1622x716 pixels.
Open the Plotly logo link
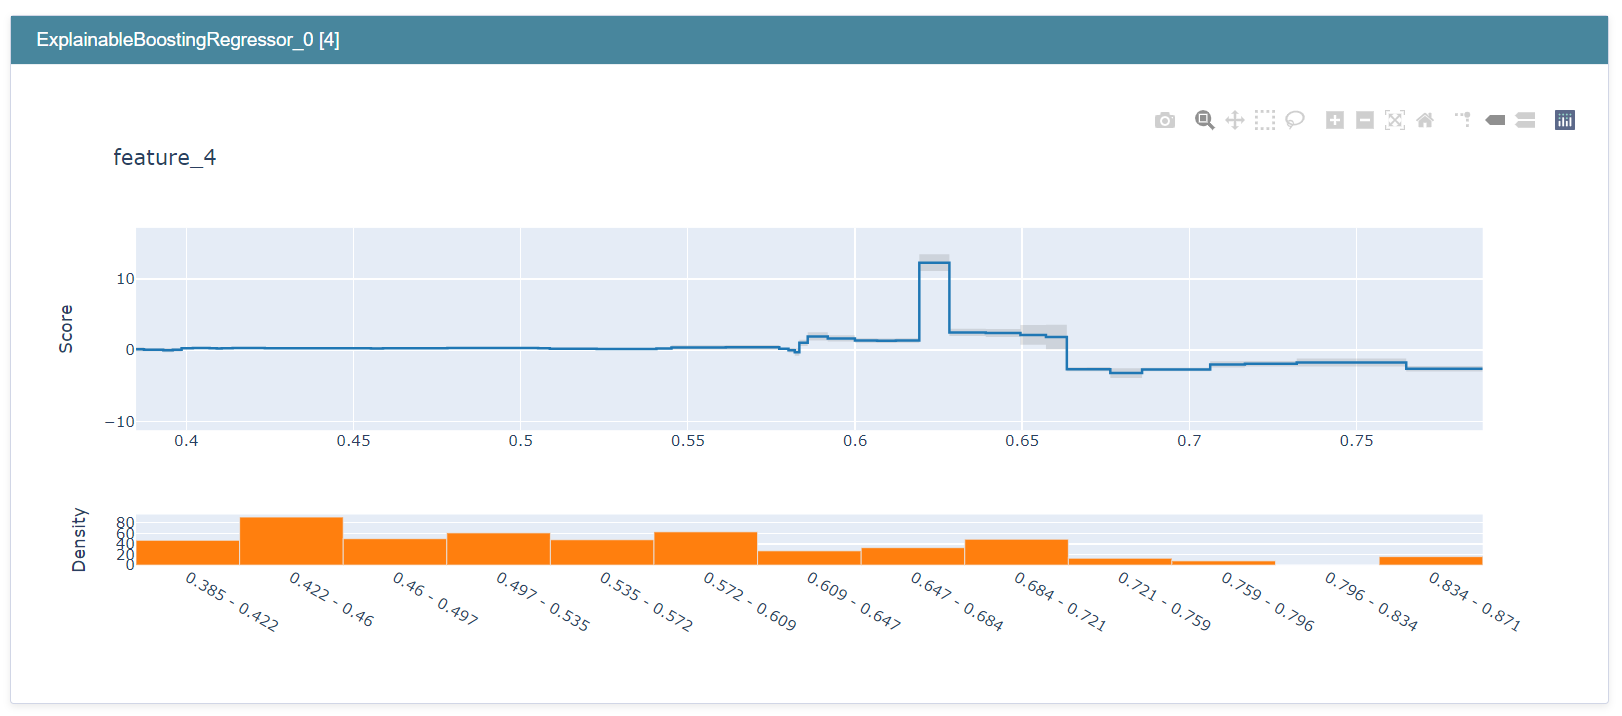1565,121
